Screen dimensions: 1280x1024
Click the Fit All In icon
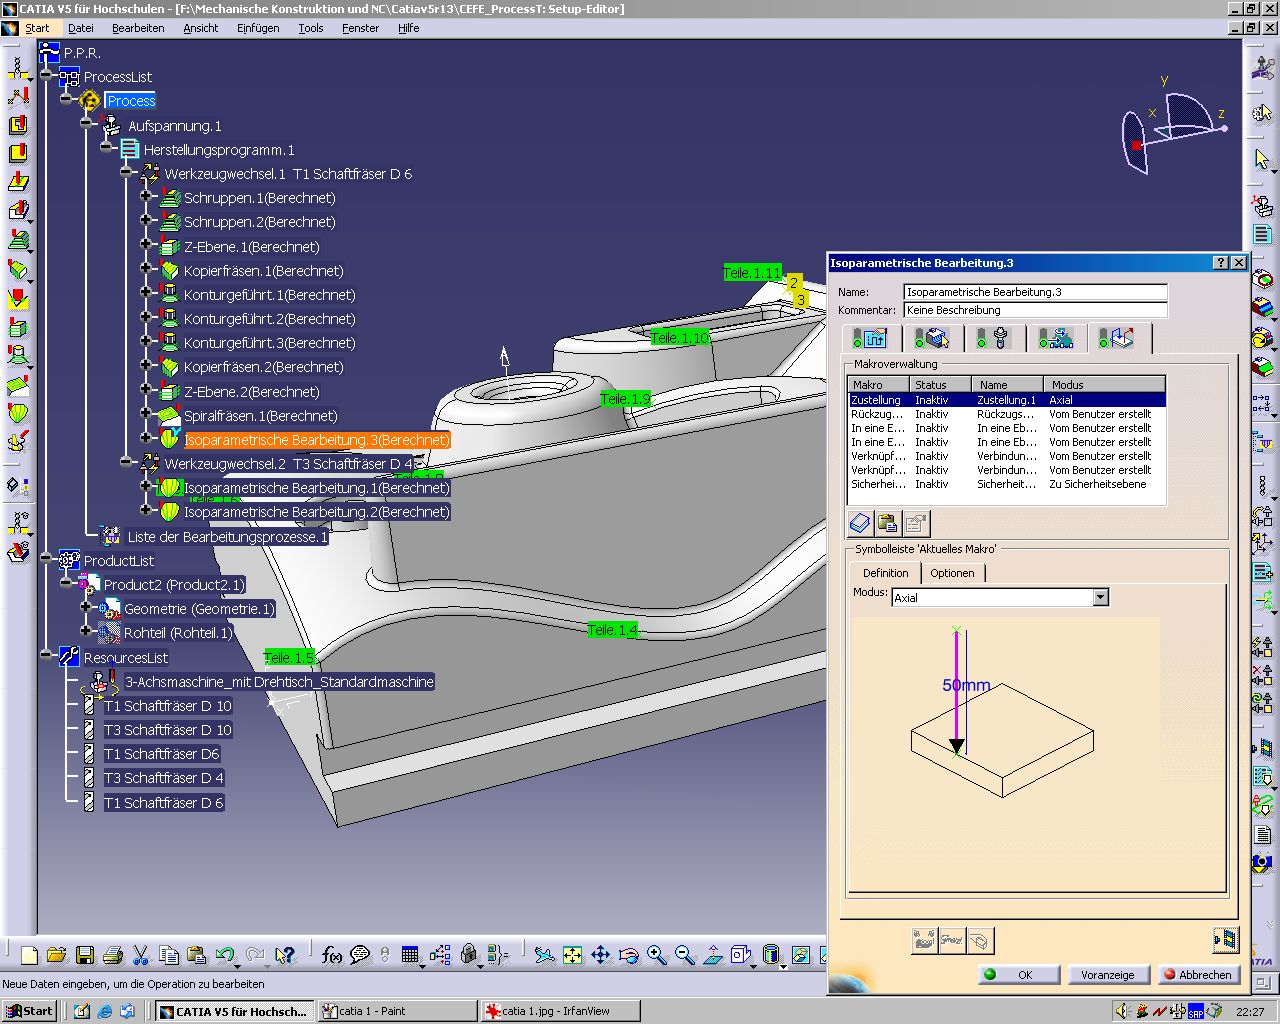point(572,955)
